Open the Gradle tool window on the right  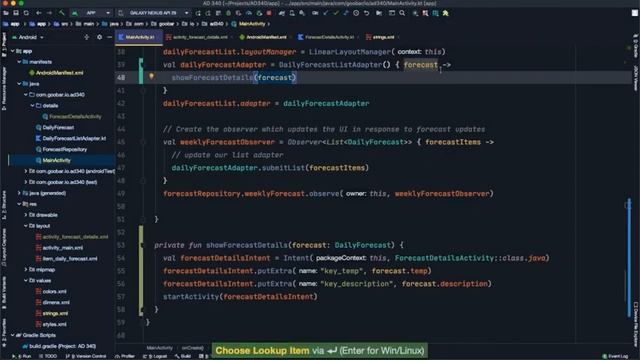click(636, 46)
